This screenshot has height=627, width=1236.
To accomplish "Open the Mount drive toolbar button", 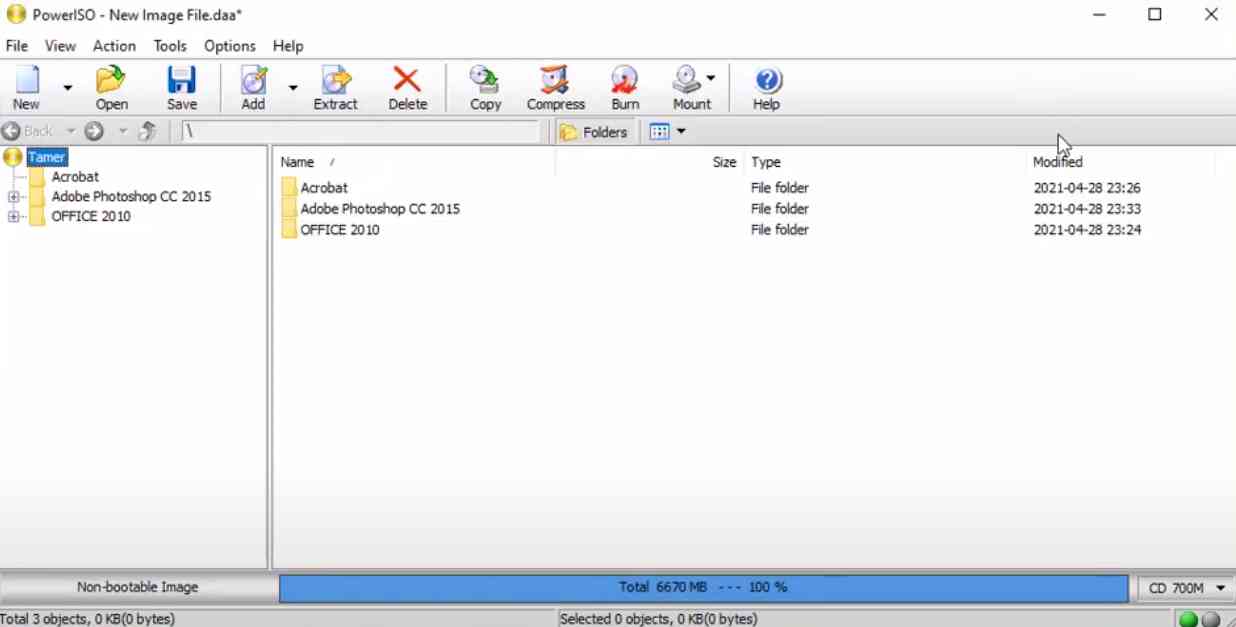I will [692, 88].
